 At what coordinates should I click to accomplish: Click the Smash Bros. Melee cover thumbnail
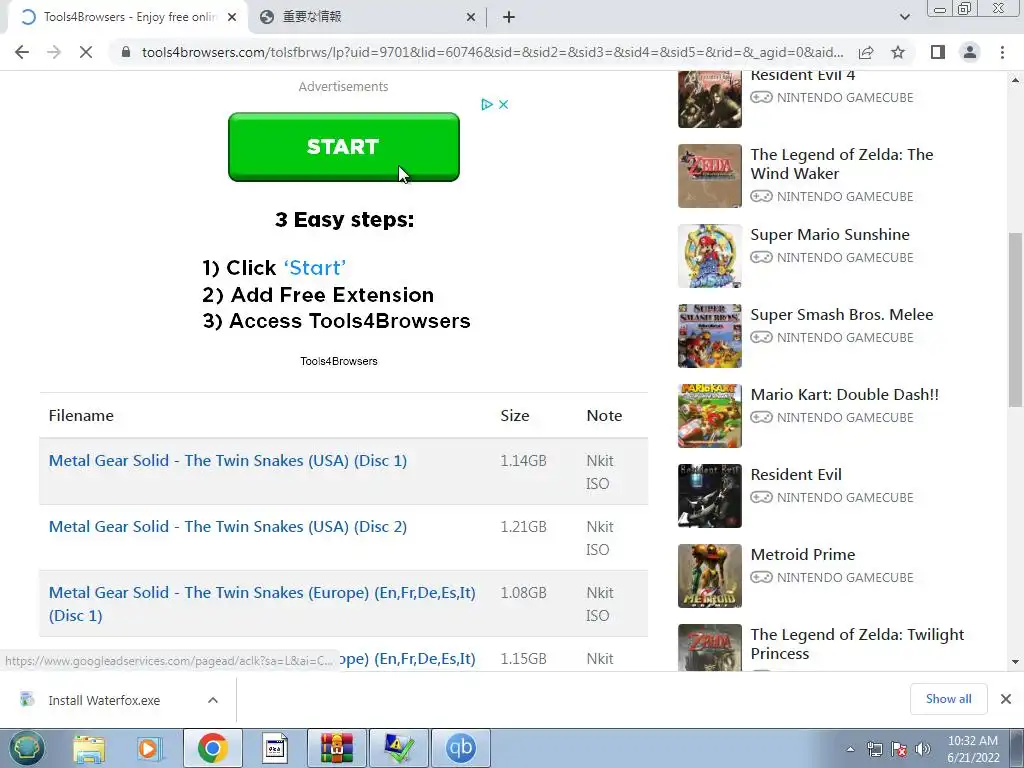[710, 336]
